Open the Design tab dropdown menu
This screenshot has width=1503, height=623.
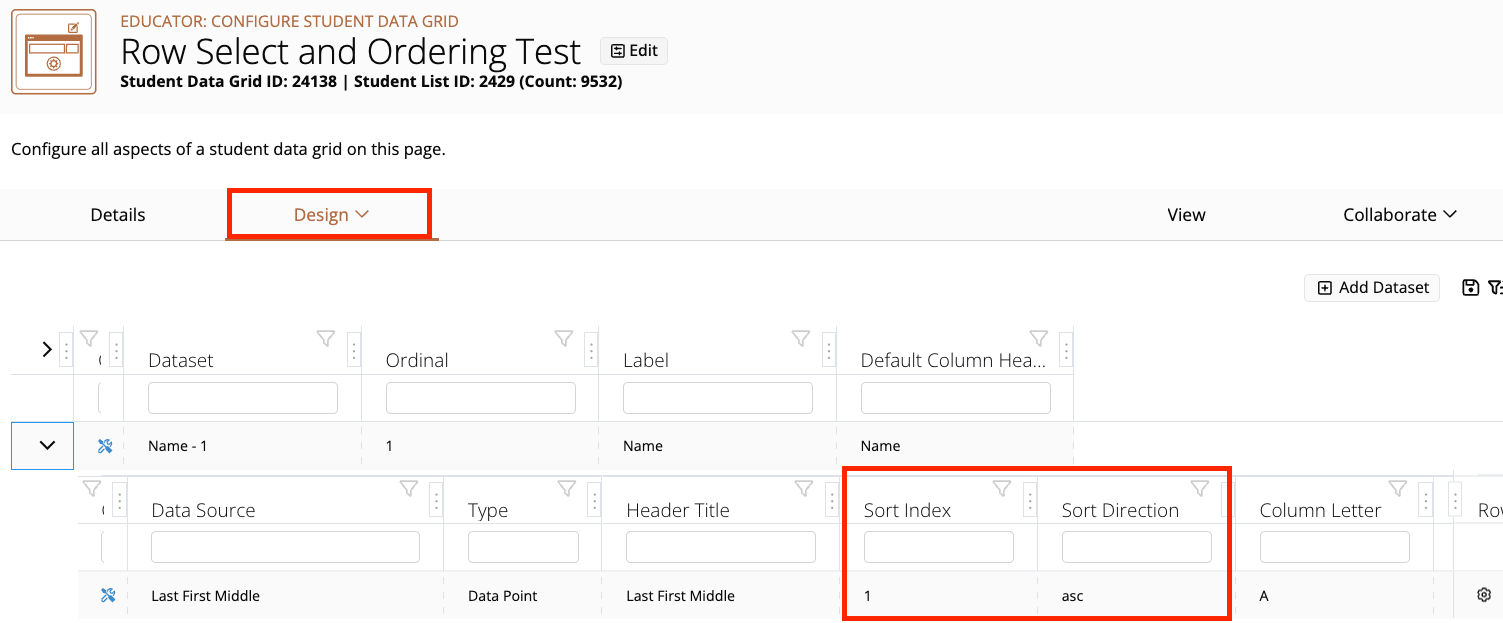click(x=329, y=214)
